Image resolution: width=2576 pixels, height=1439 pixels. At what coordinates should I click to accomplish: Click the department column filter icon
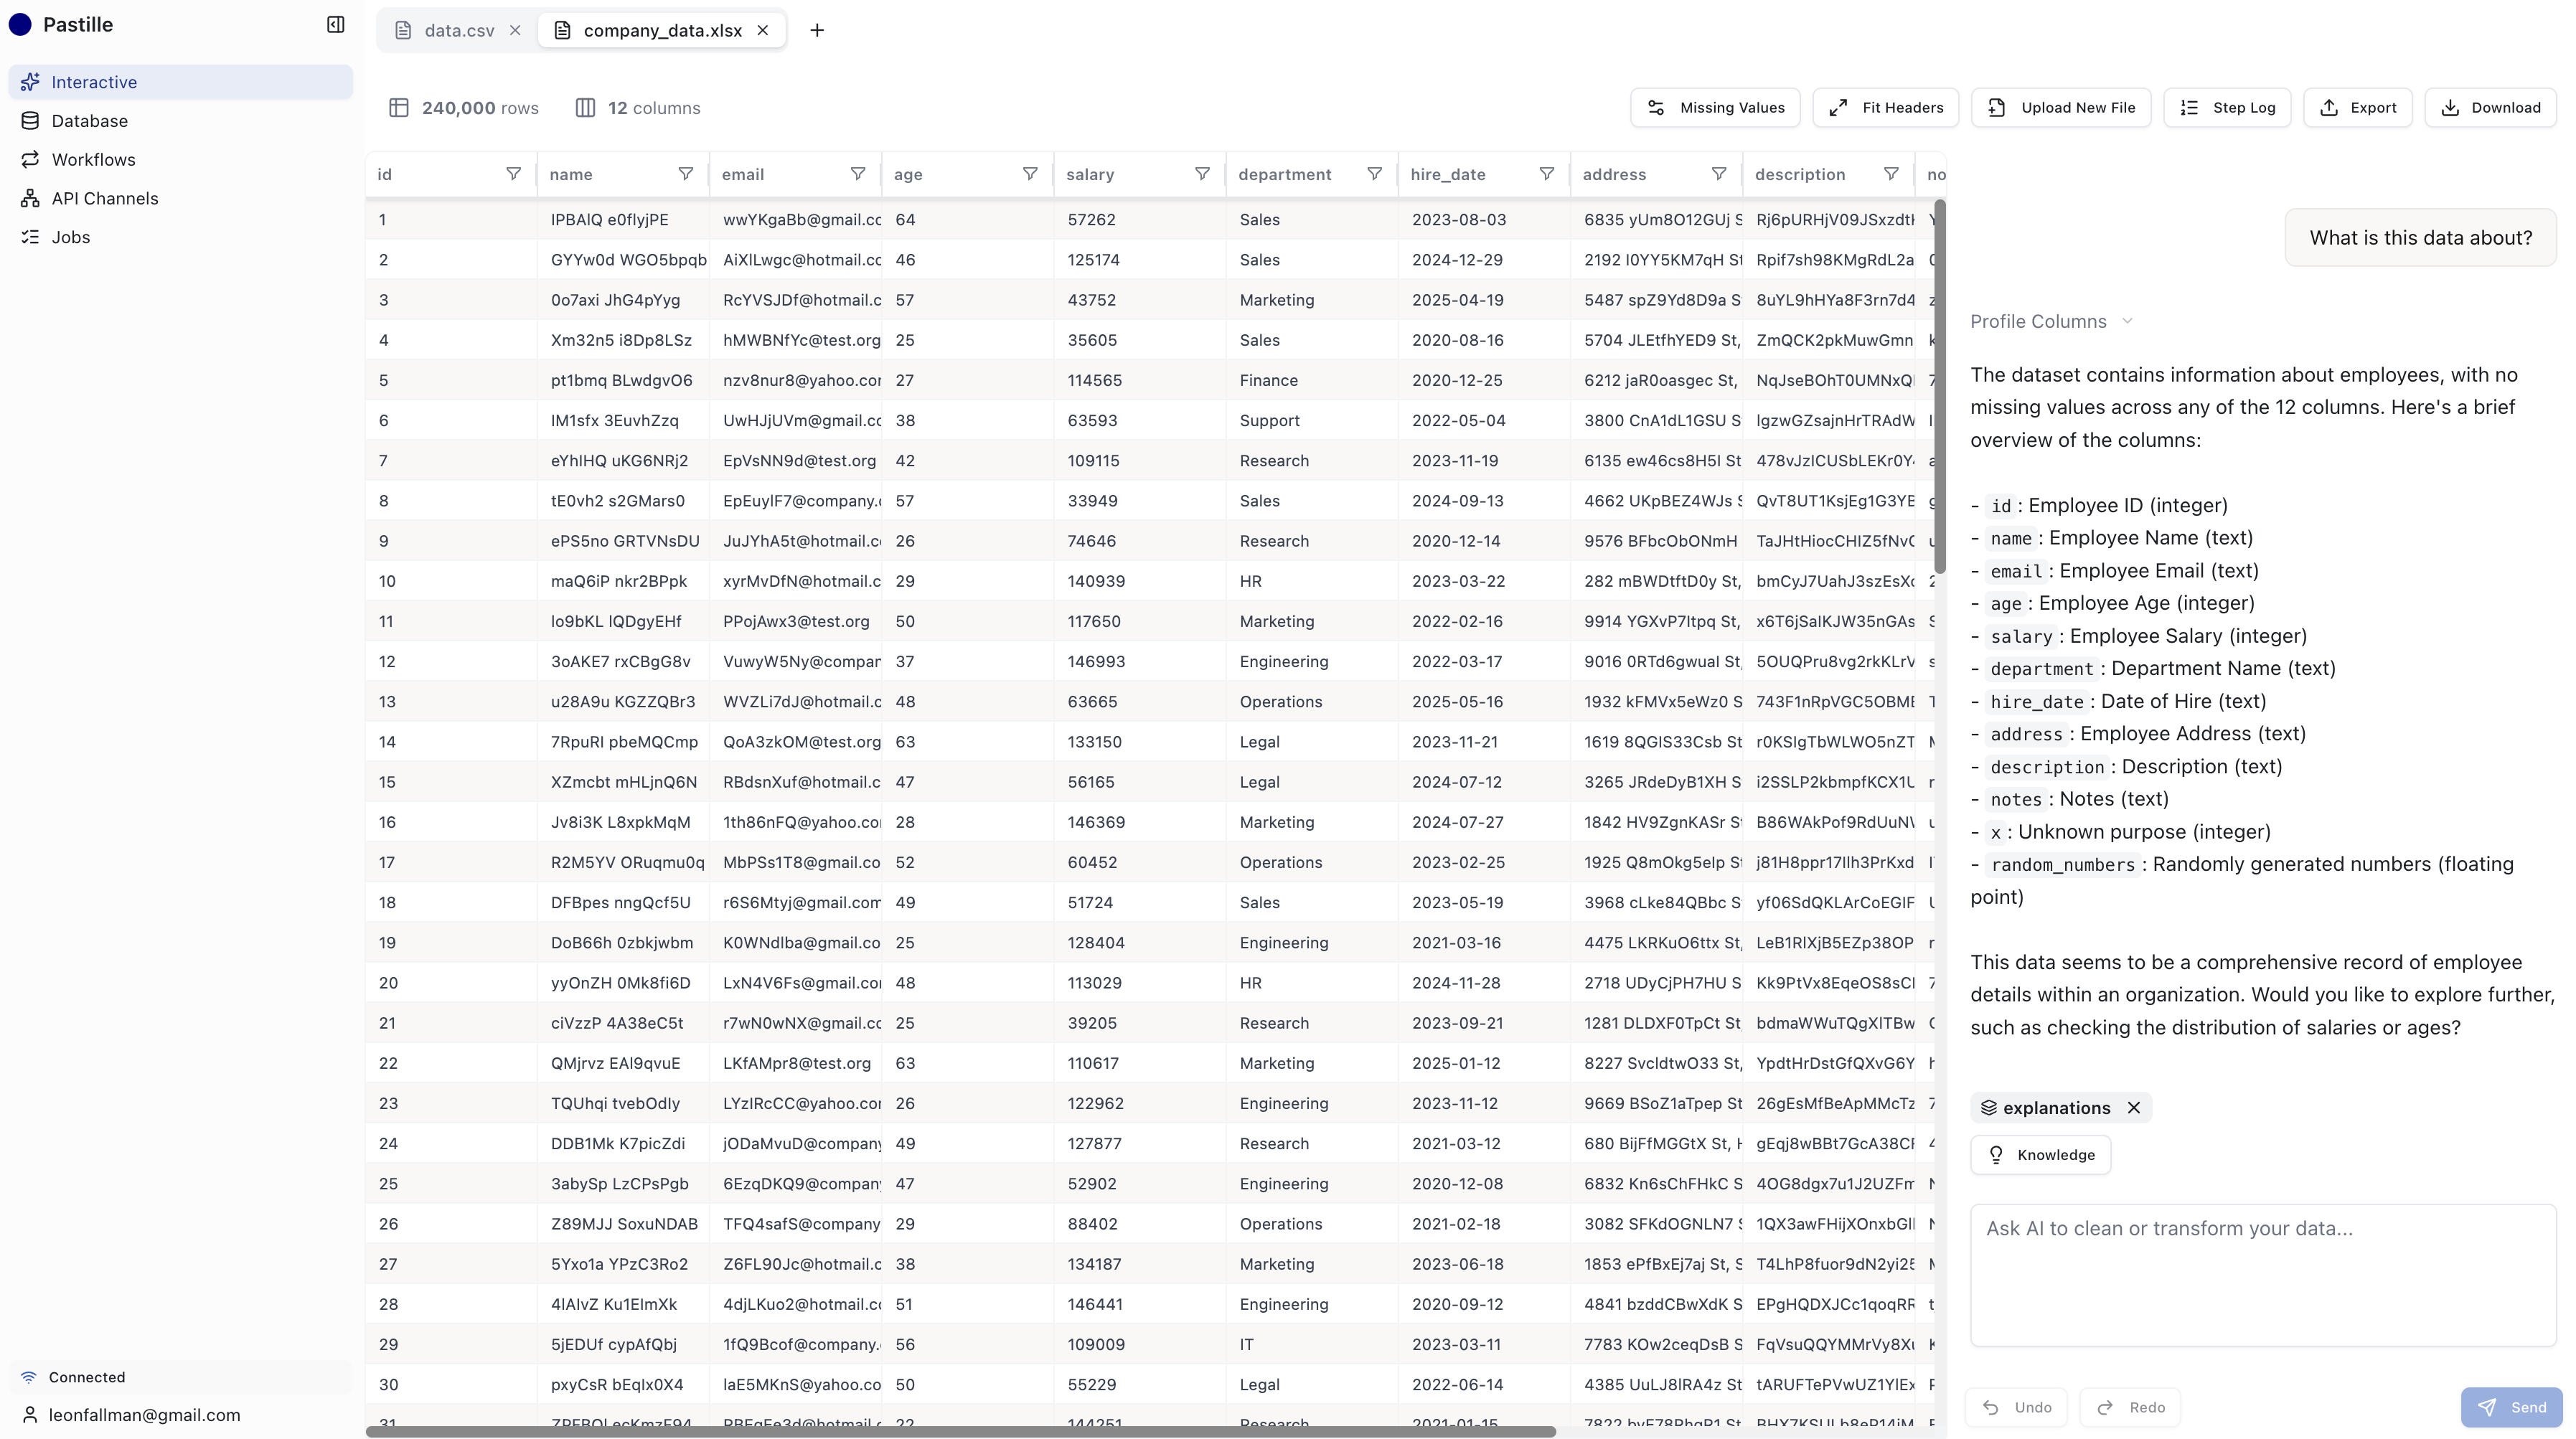coord(1374,174)
